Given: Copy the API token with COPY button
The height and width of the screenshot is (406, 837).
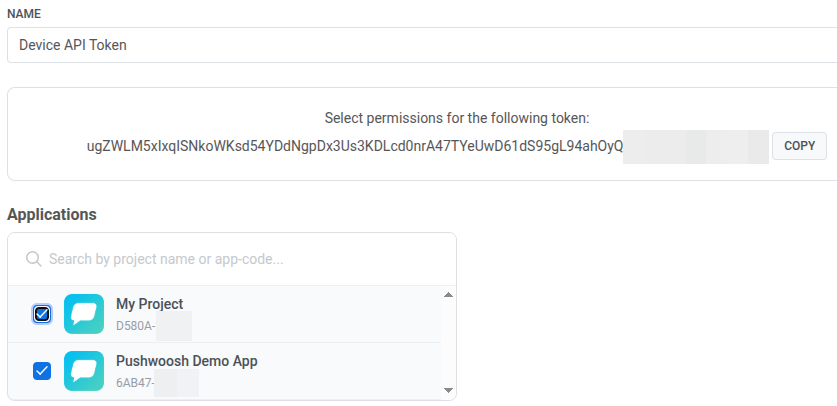Looking at the screenshot, I should point(799,146).
